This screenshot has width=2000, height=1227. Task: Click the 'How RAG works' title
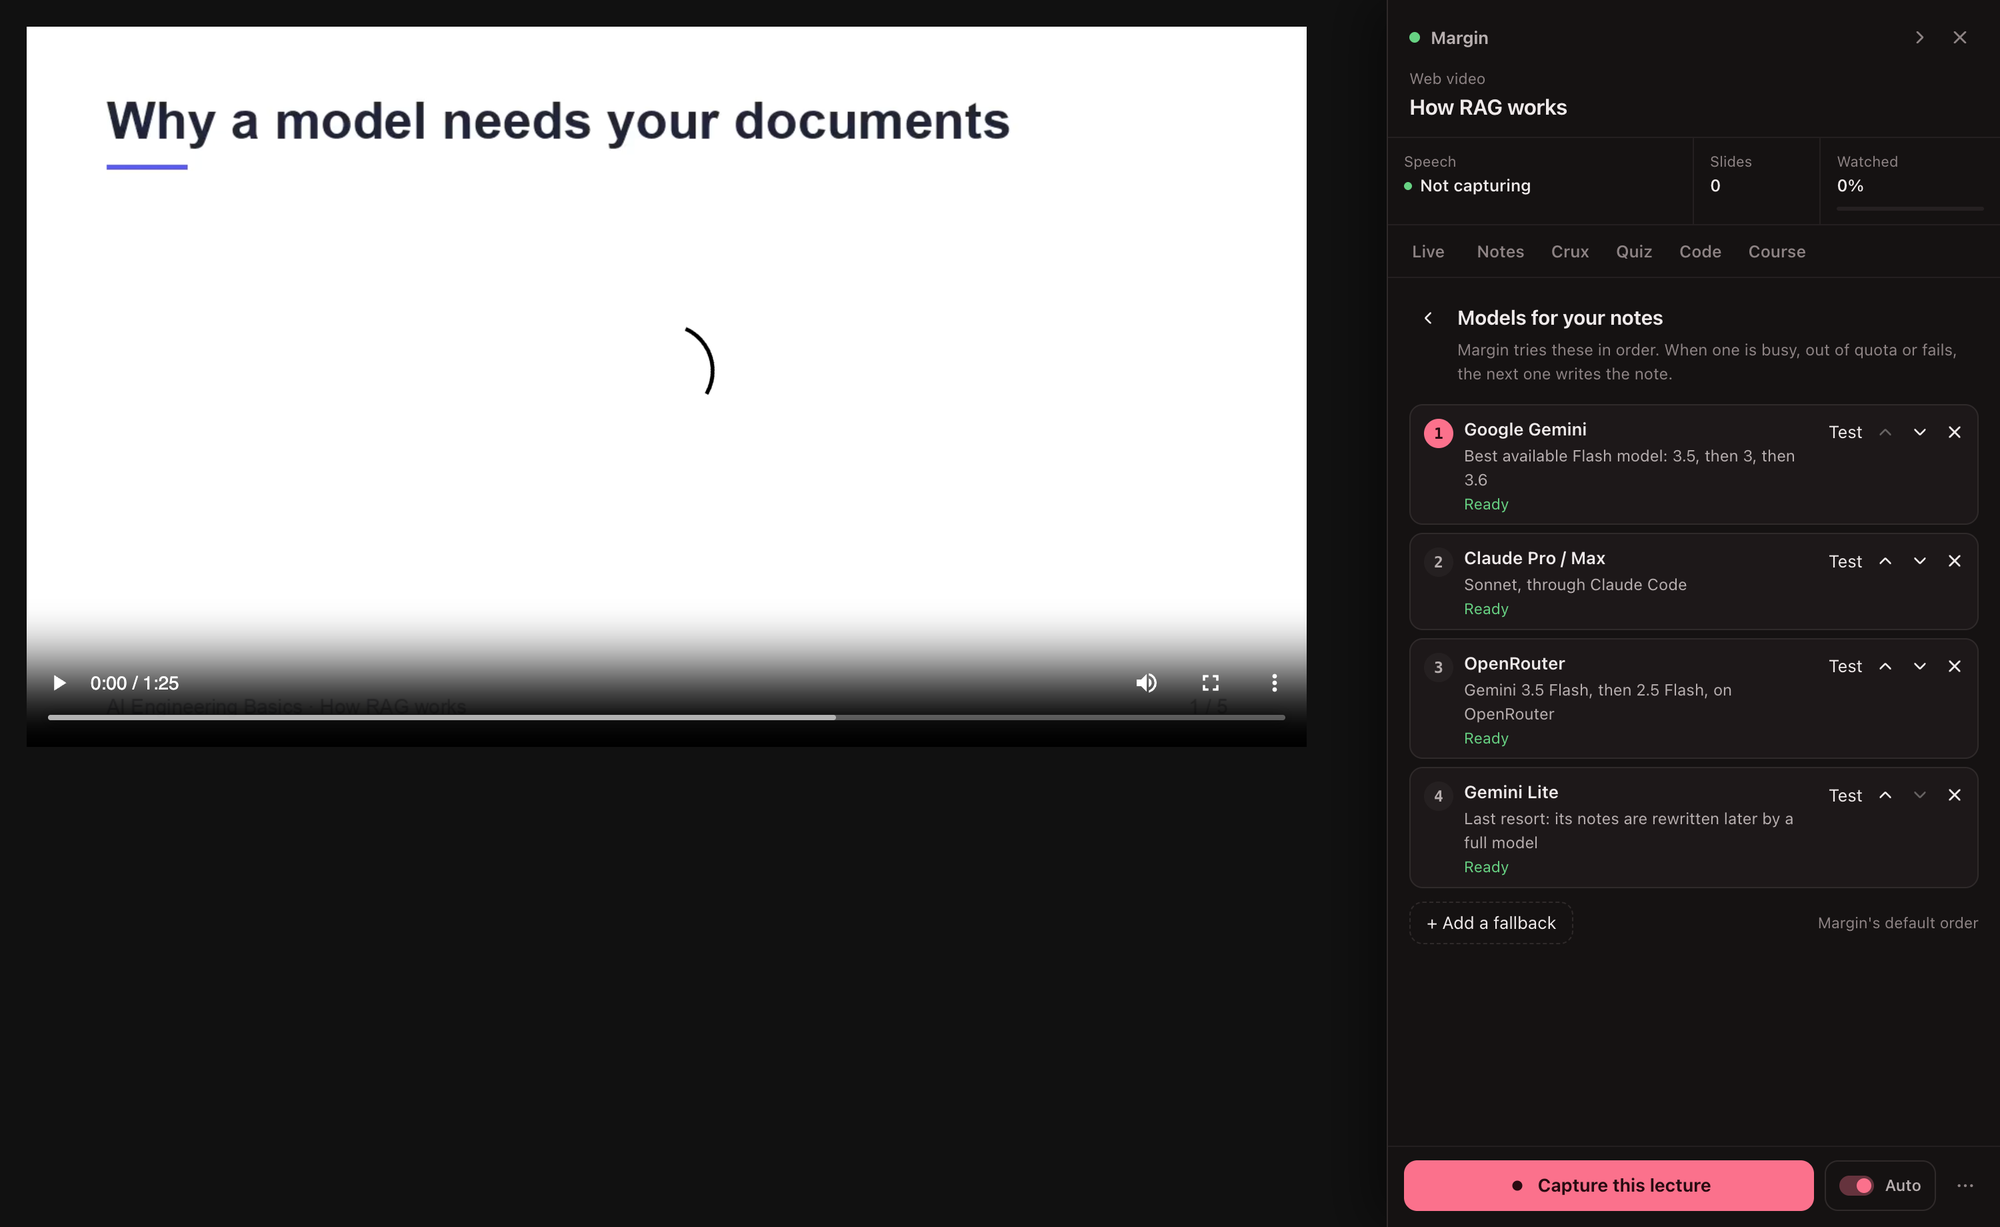click(x=1488, y=107)
